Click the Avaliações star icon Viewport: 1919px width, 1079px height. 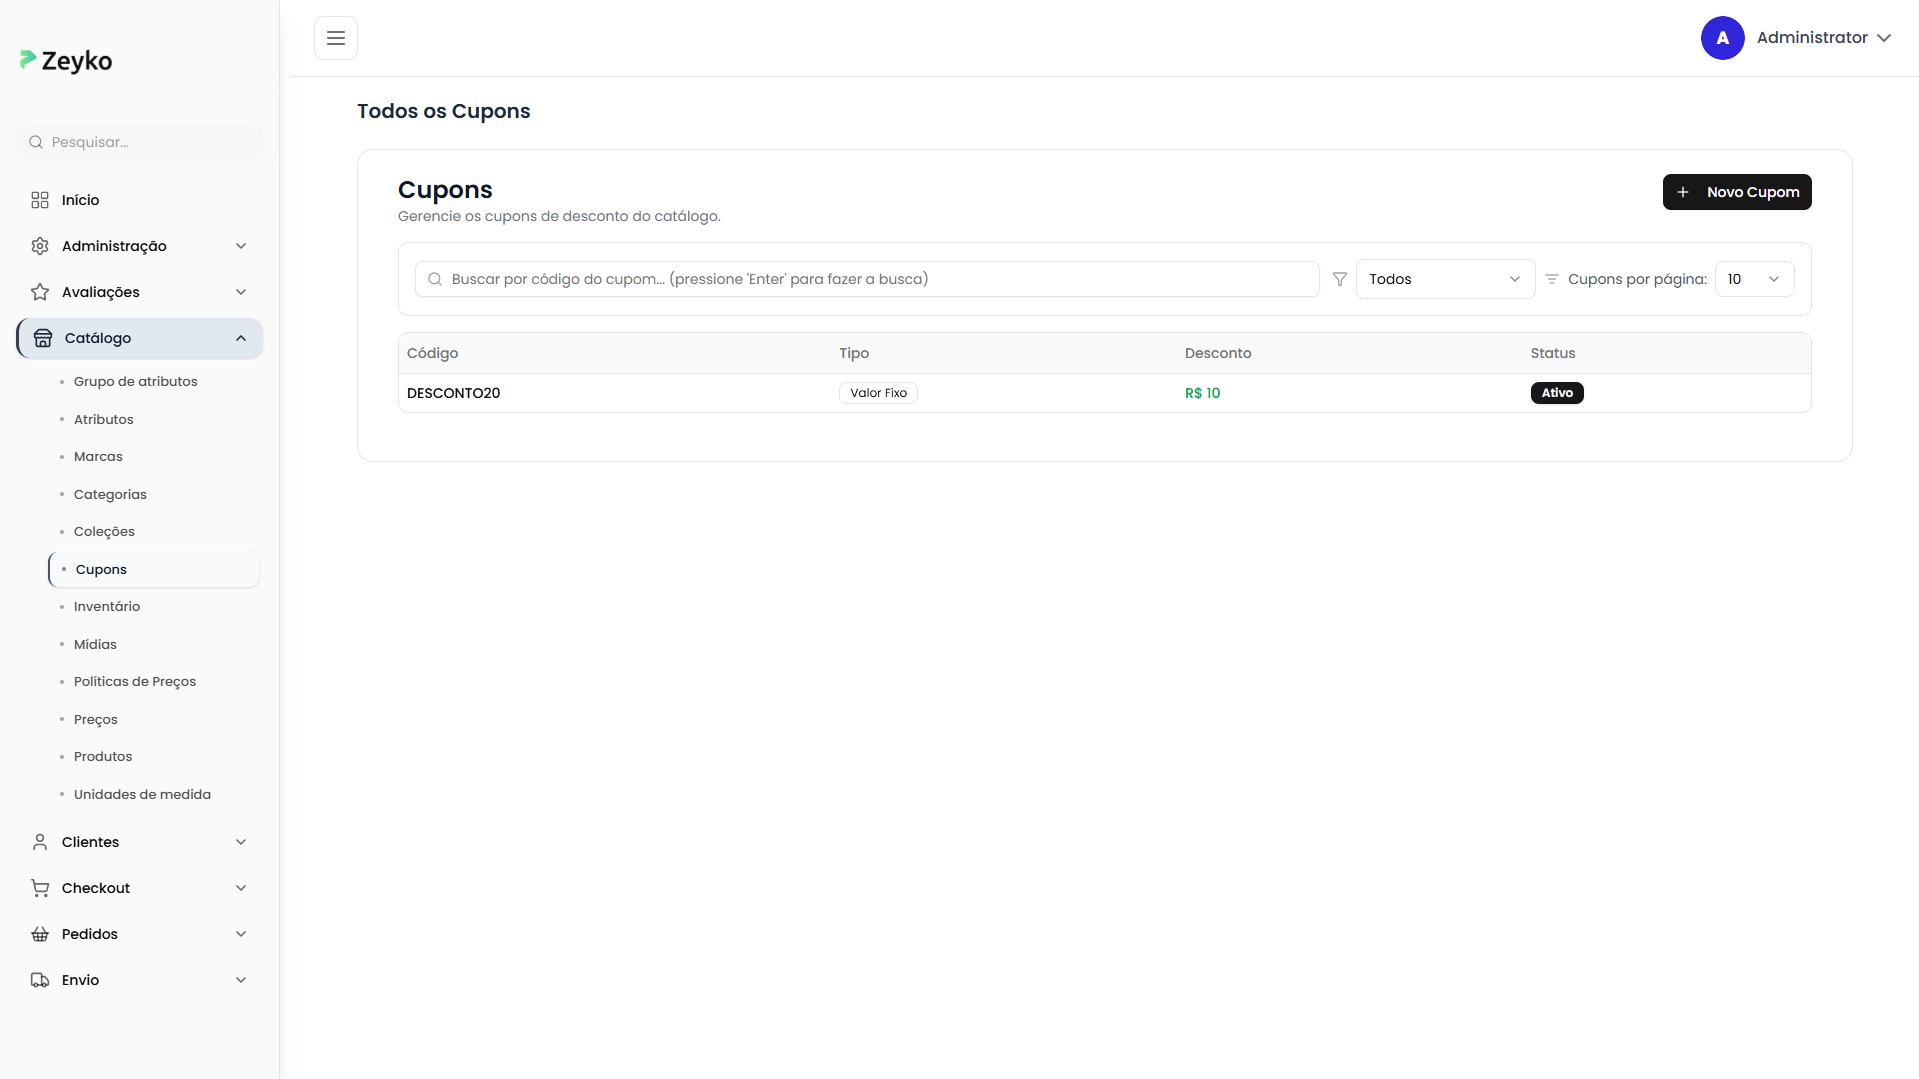[40, 292]
